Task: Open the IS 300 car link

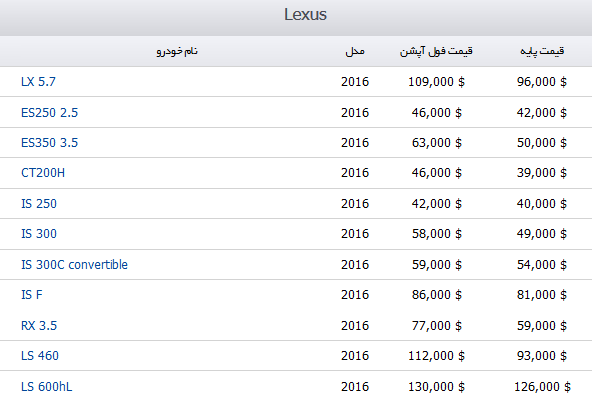Action: tap(39, 234)
